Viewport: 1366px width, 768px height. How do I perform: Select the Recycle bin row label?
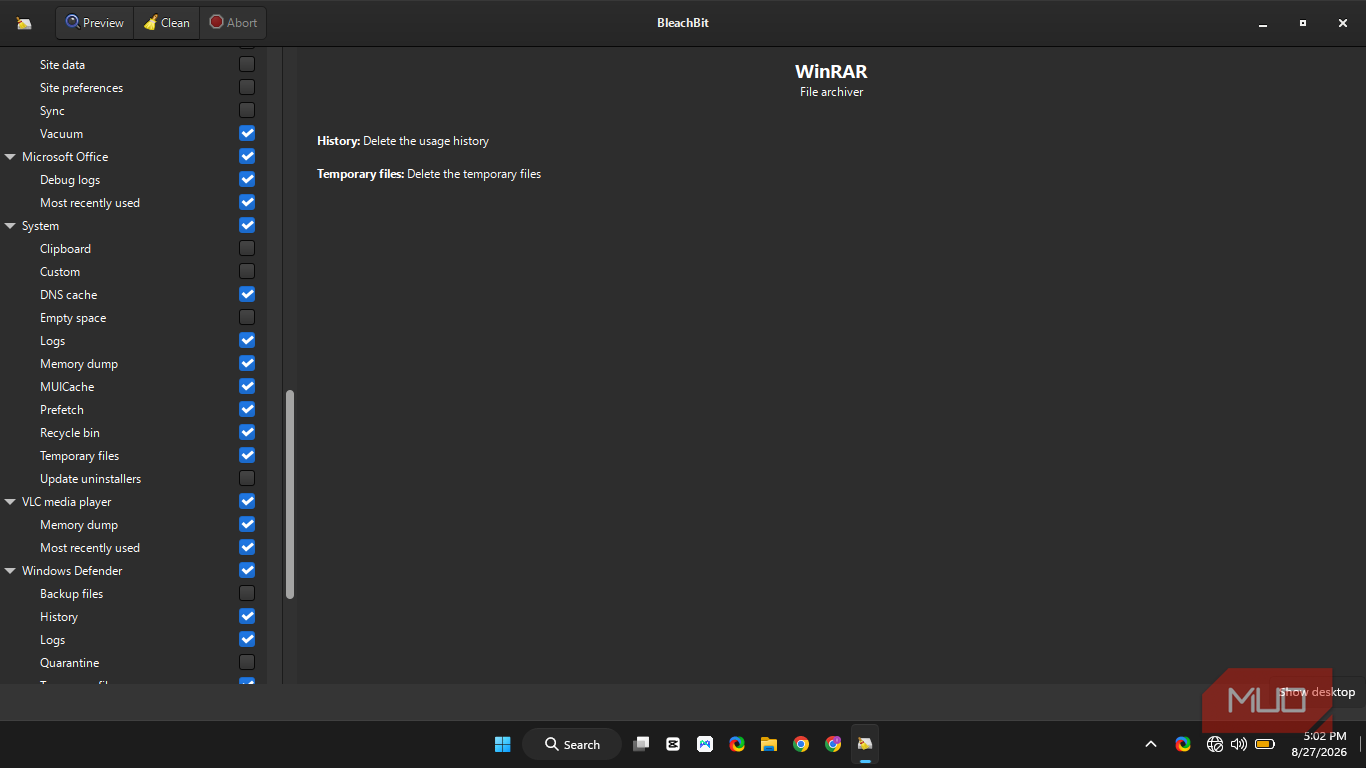(x=70, y=433)
